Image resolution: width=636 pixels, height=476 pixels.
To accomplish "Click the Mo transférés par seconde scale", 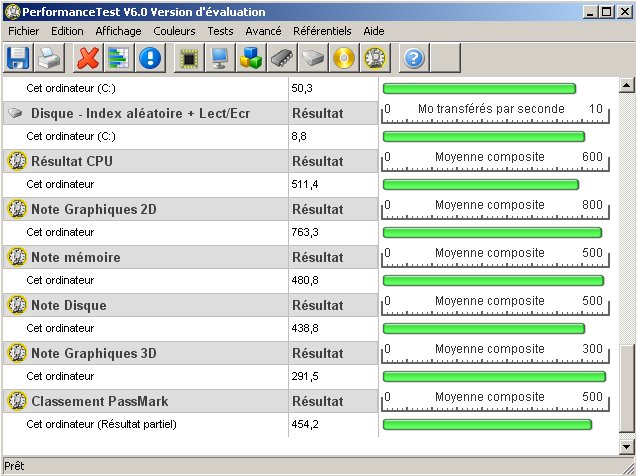I will point(495,113).
